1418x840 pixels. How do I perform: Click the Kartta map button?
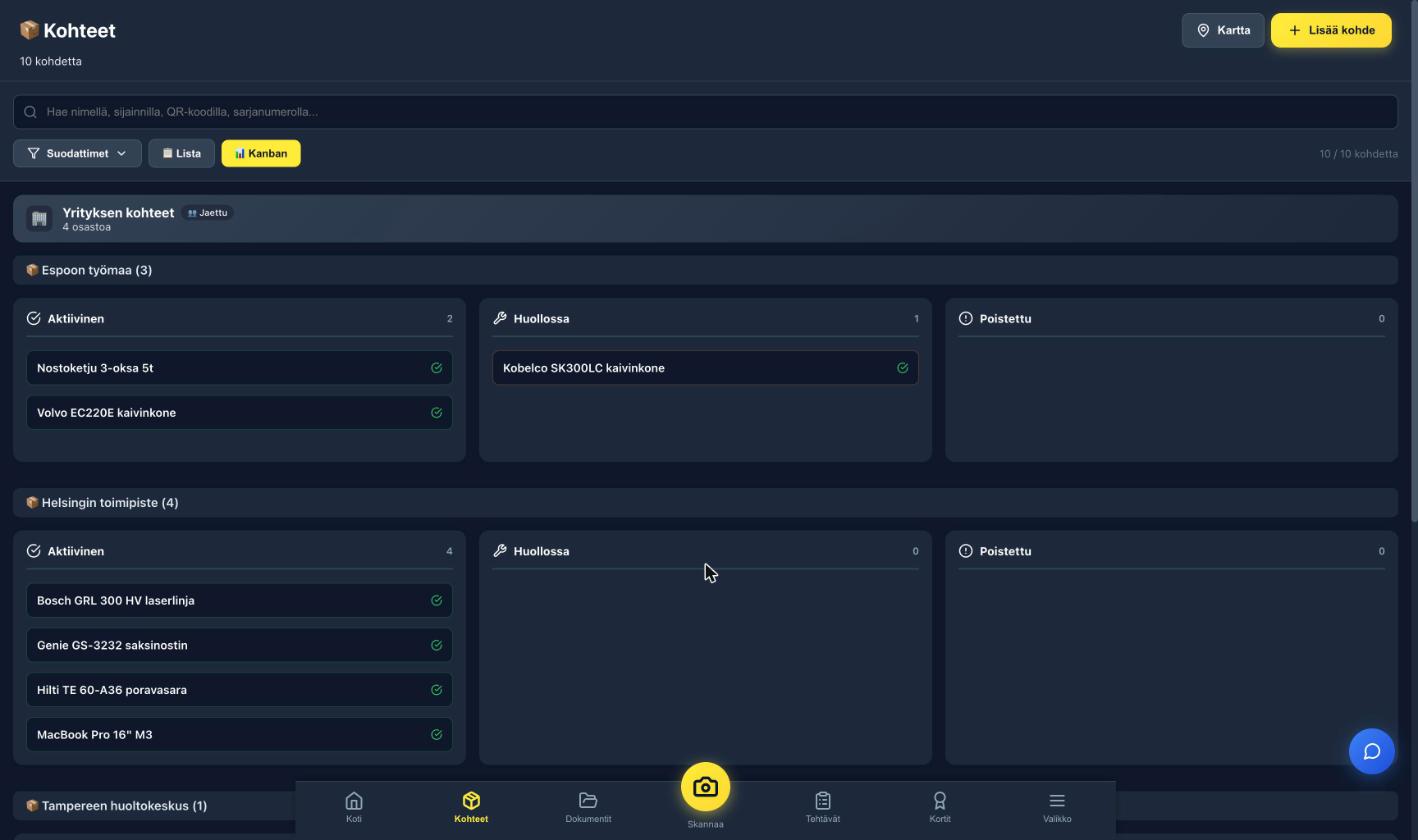coord(1223,30)
